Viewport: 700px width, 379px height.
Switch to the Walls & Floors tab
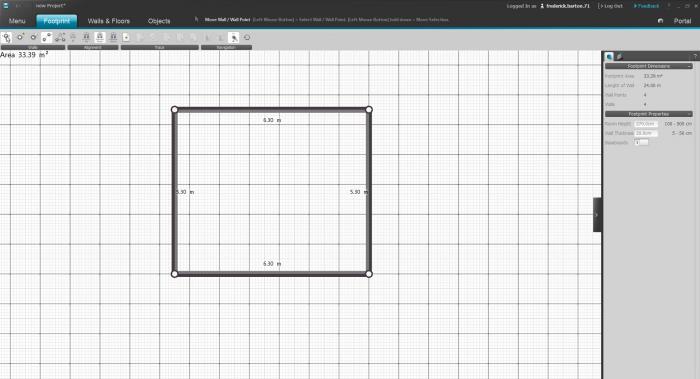pos(108,21)
